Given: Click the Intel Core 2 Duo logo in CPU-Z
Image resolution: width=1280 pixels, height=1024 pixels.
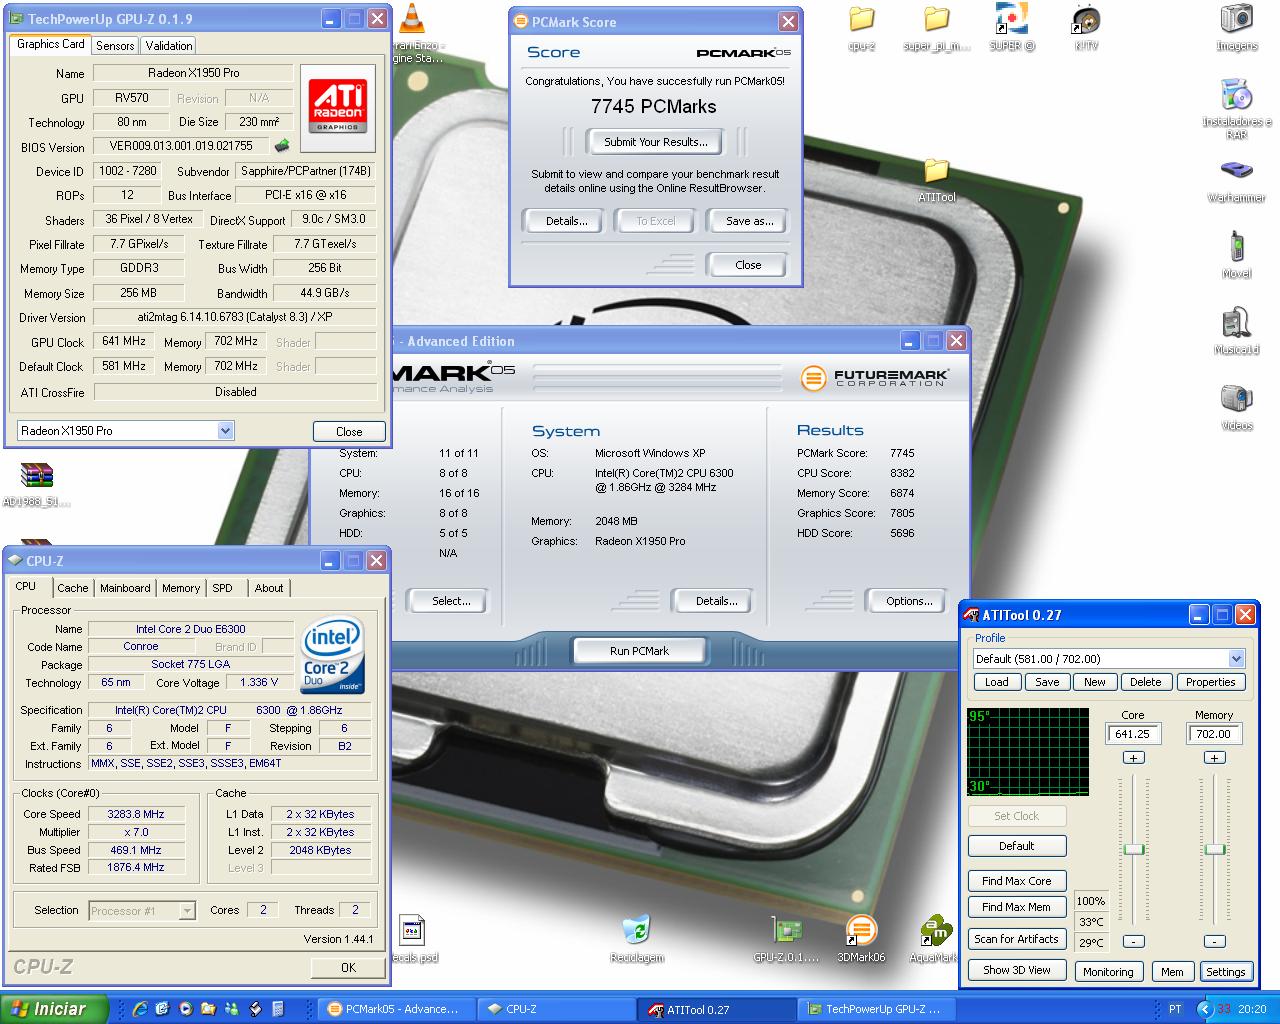Looking at the screenshot, I should coord(333,655).
